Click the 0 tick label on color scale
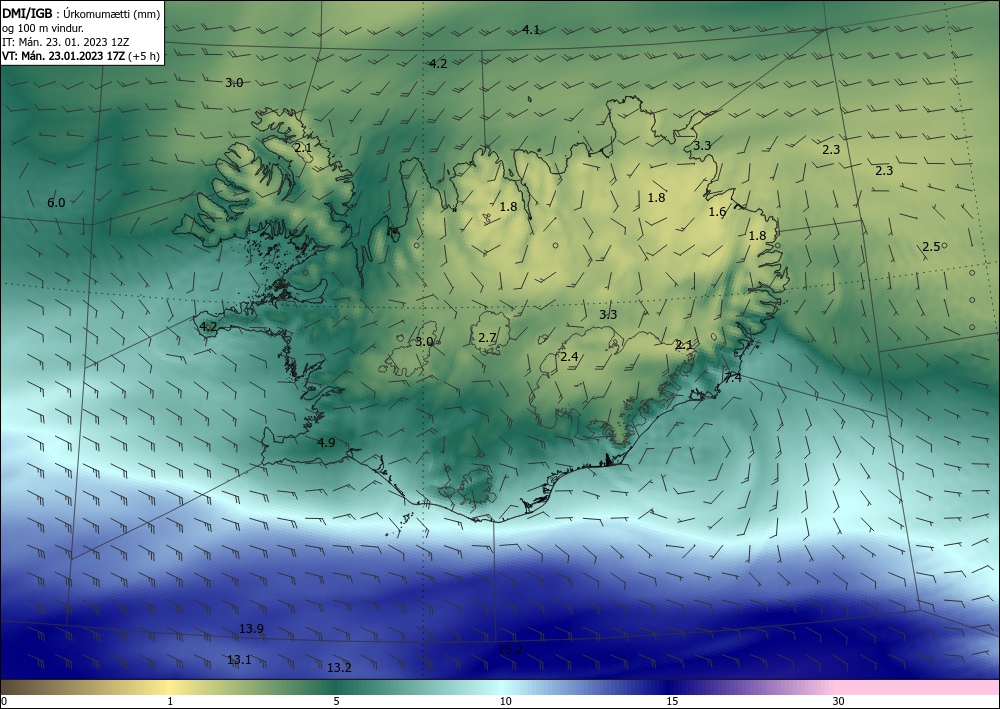 click(4, 701)
